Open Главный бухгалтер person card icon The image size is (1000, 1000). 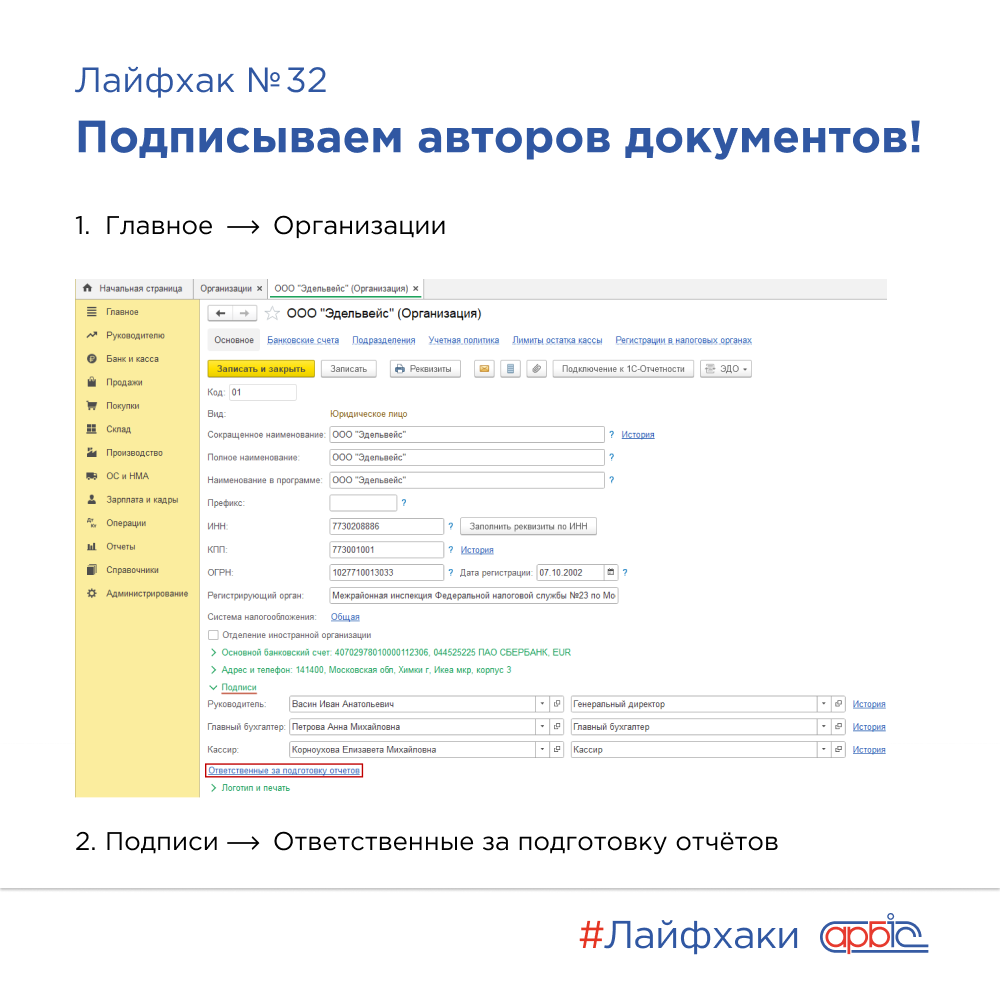[557, 727]
